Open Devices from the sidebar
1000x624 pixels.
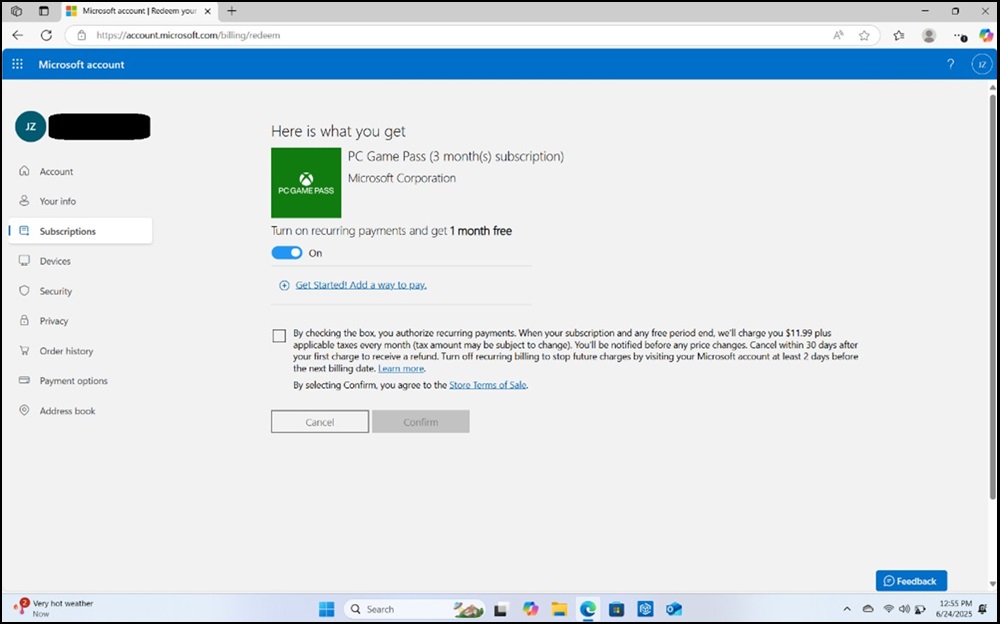[58, 261]
